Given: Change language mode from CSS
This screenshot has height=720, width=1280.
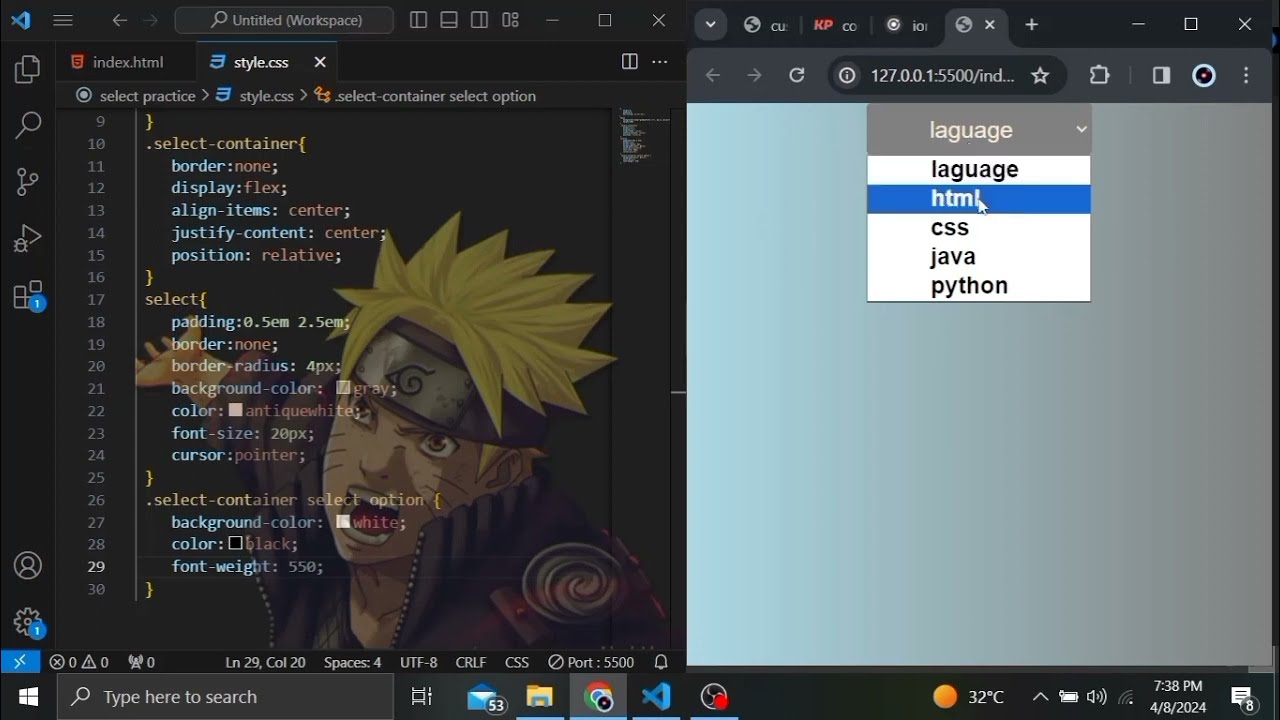Looking at the screenshot, I should (x=517, y=662).
